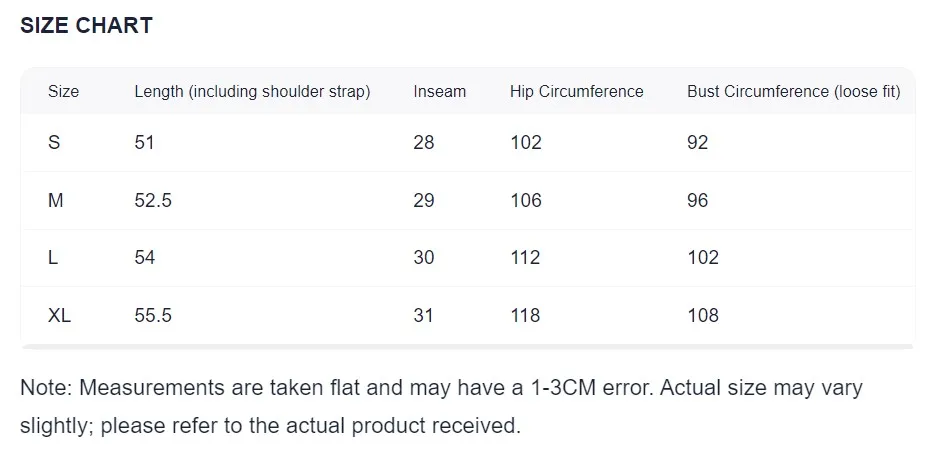943x458 pixels.
Task: Select hip circumference value 118
Action: pyautogui.click(x=525, y=316)
